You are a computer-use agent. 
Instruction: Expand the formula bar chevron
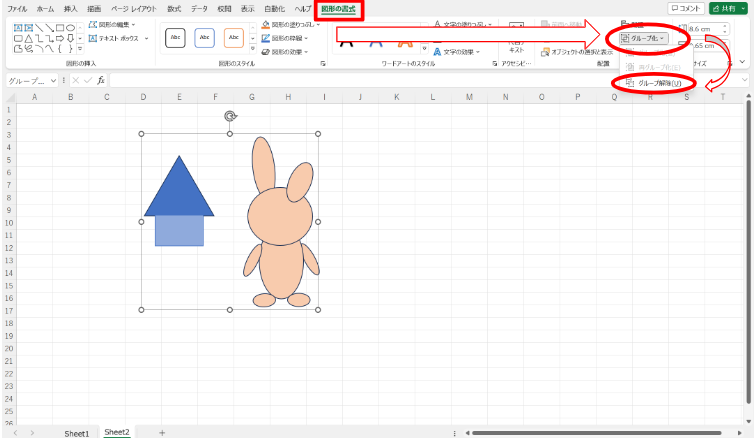745,80
